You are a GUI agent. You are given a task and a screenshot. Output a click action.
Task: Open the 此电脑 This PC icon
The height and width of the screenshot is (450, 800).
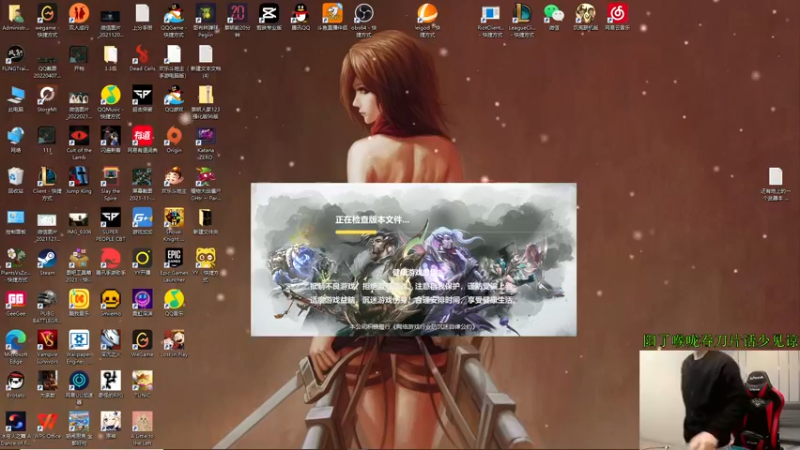(x=15, y=95)
